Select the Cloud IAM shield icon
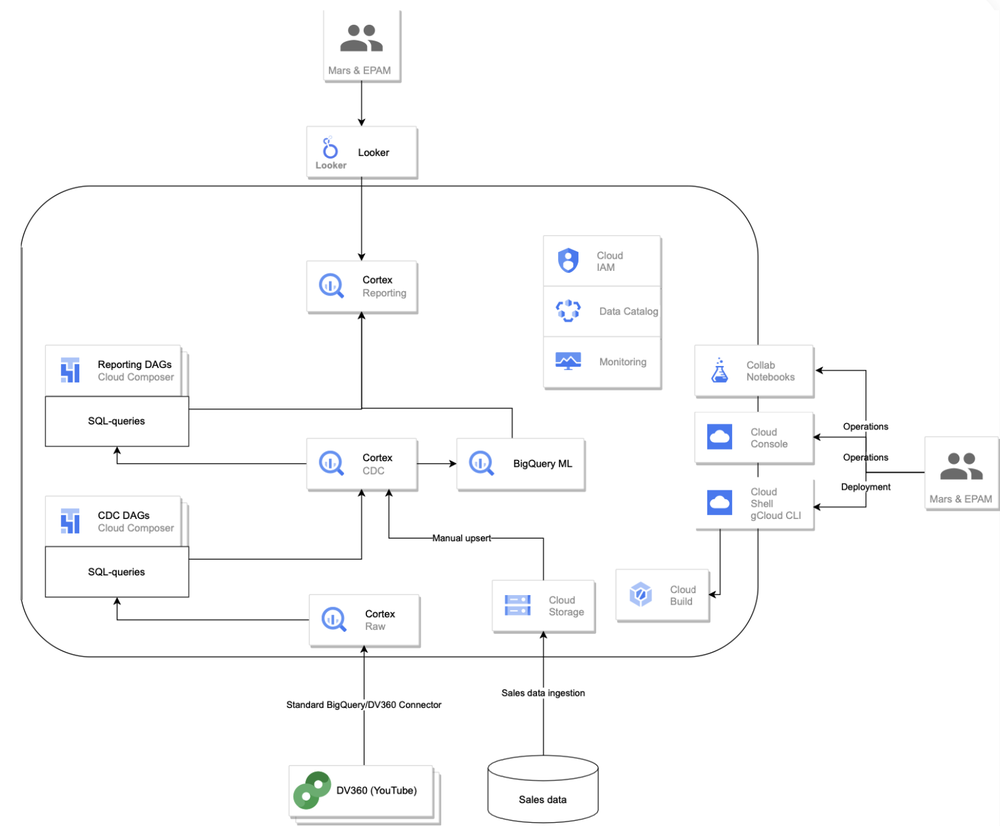1000x826 pixels. tap(568, 260)
